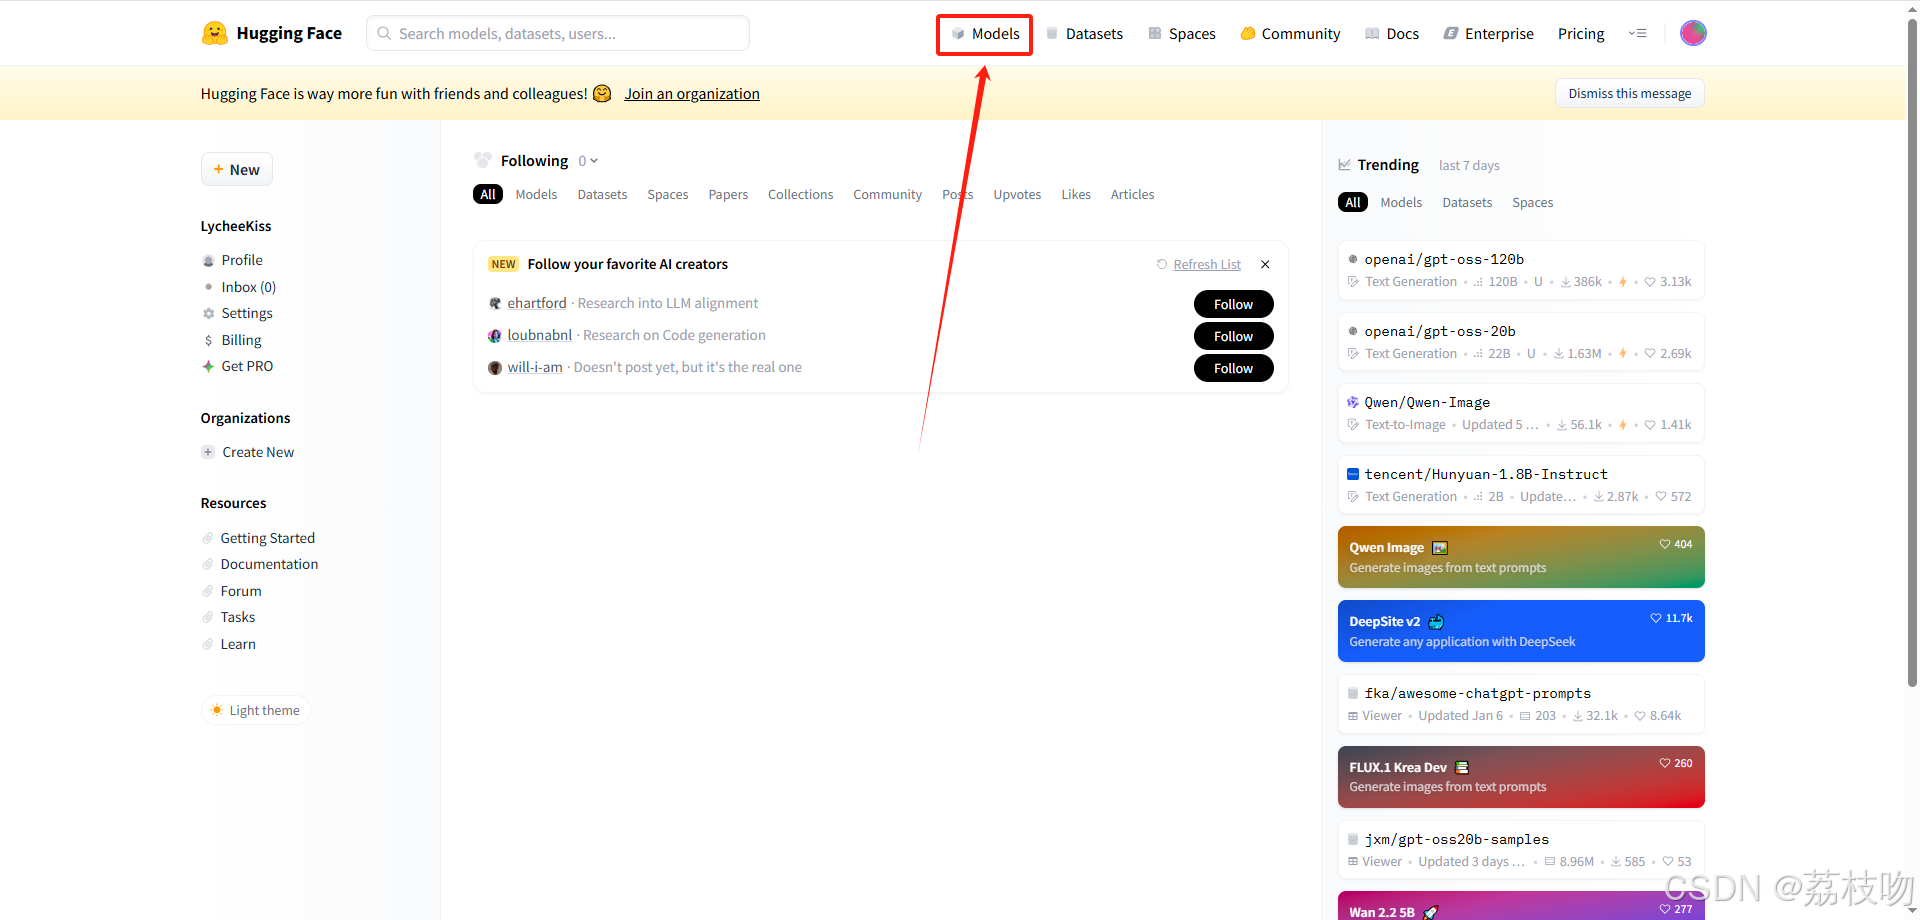Click the heart icon on Qwen Image card
Screen dimensions: 1920x920
click(1665, 544)
